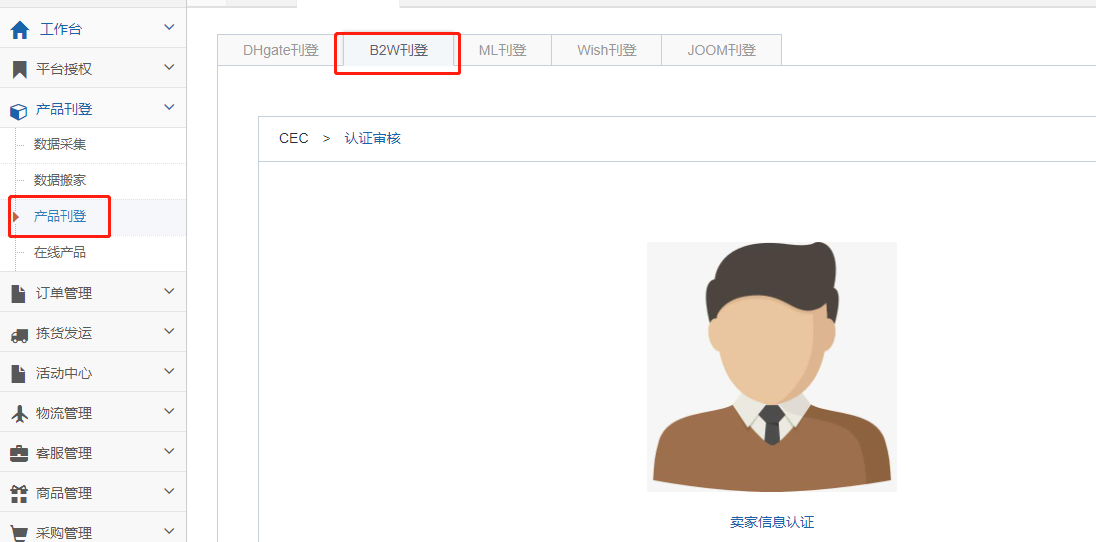Open the 客服管理 menu label

coord(64,453)
